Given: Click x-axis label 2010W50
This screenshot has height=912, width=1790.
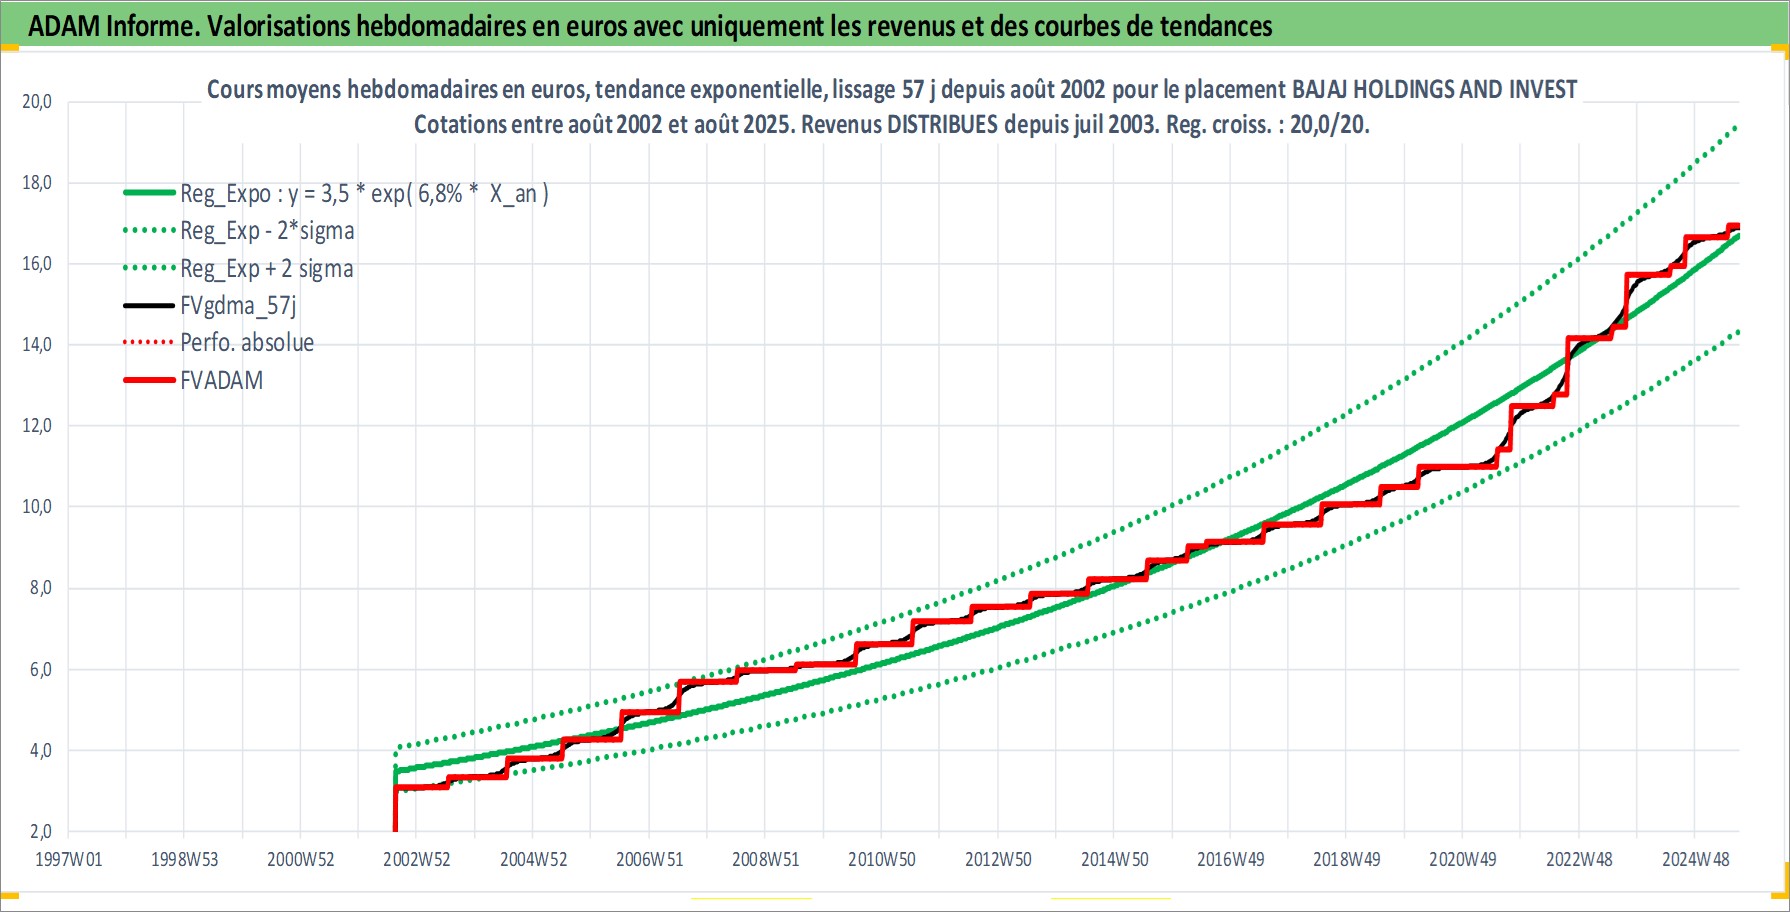Looking at the screenshot, I should pyautogui.click(x=882, y=860).
